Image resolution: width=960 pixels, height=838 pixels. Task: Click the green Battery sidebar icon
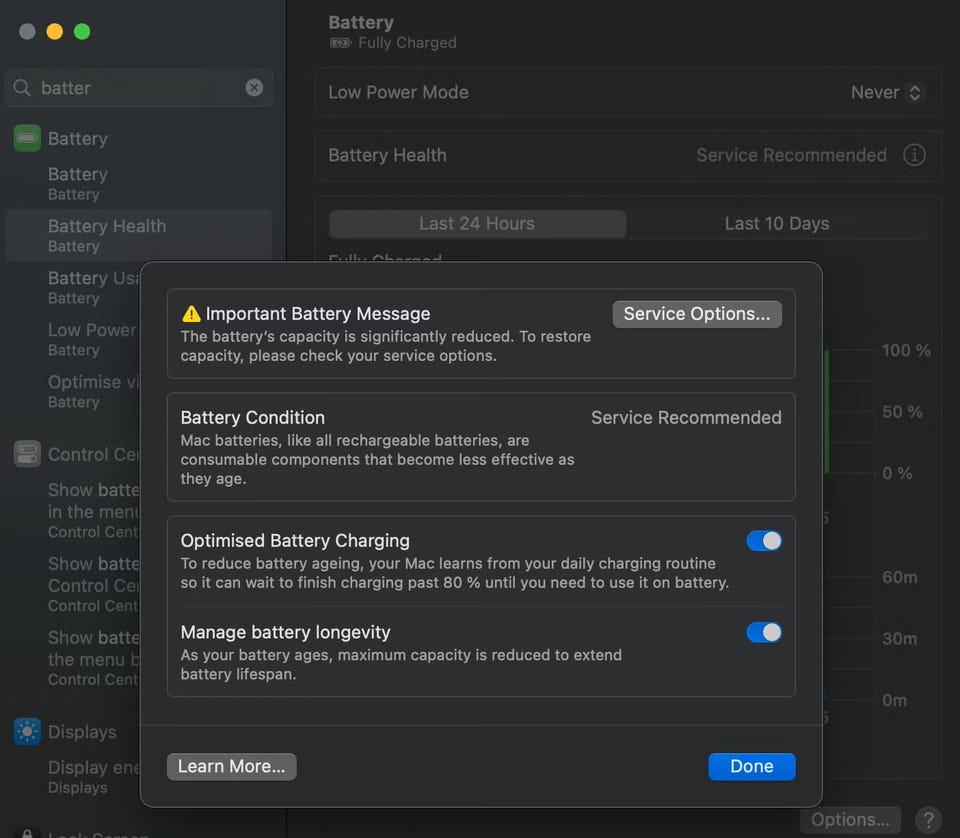click(27, 139)
